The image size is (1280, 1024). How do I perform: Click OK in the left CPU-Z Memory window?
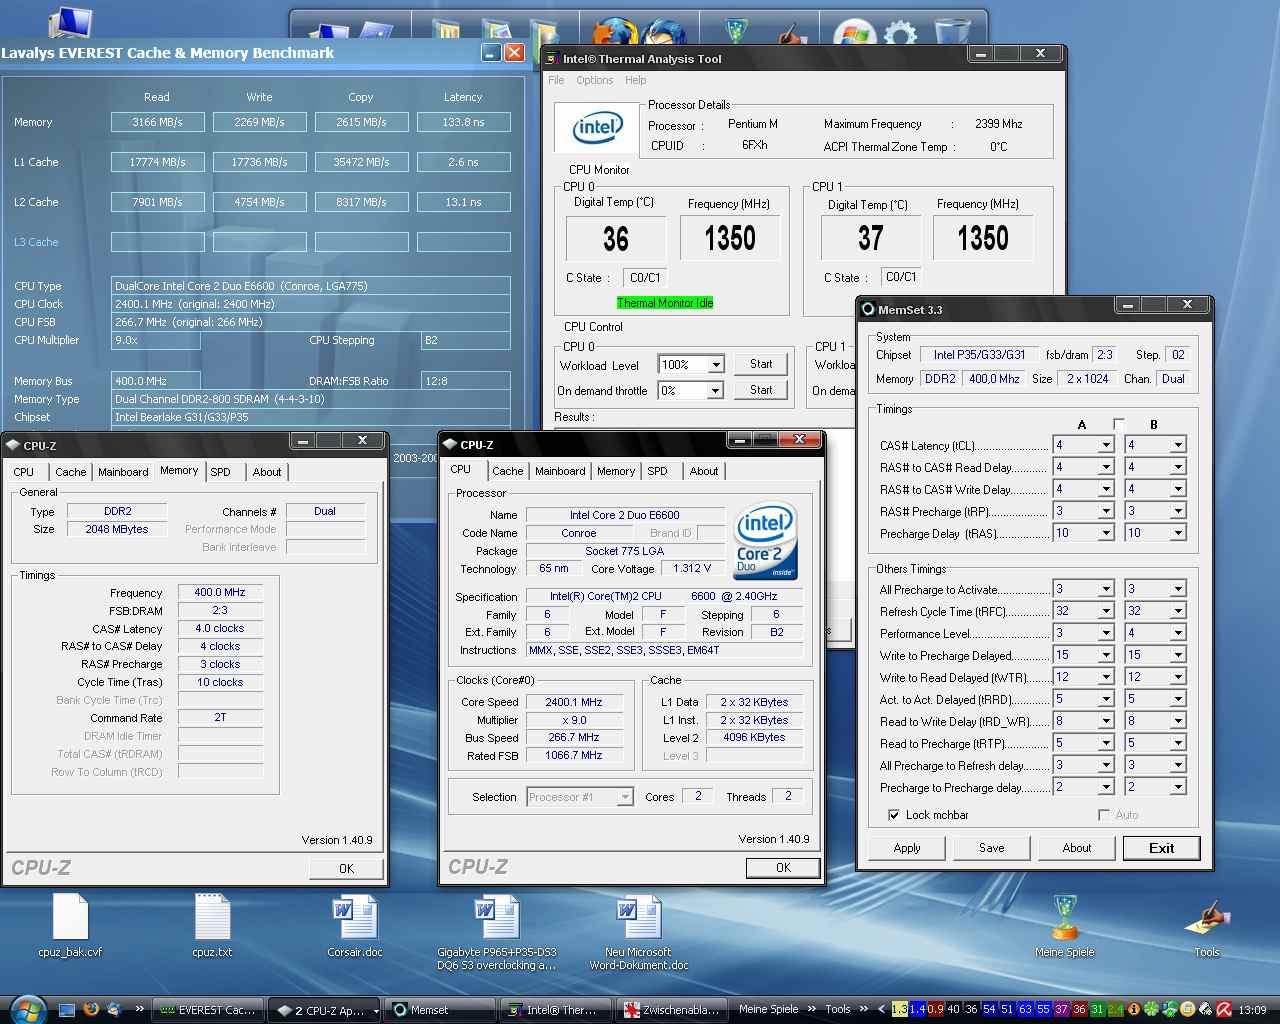tap(346, 868)
